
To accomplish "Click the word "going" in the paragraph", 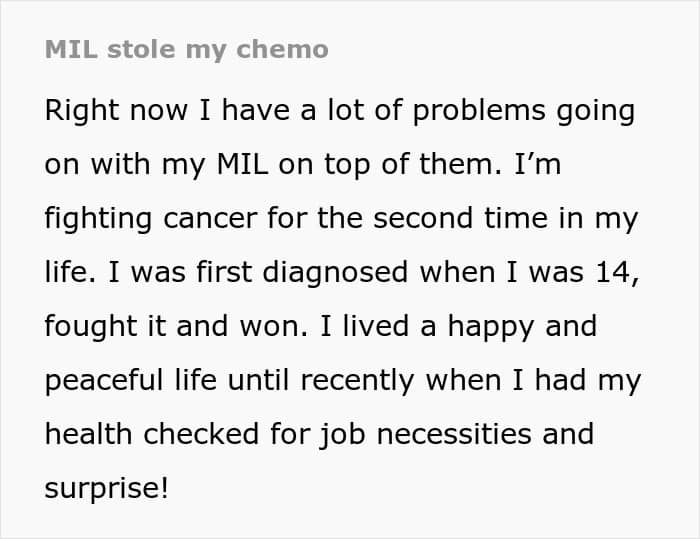I will click(598, 111).
